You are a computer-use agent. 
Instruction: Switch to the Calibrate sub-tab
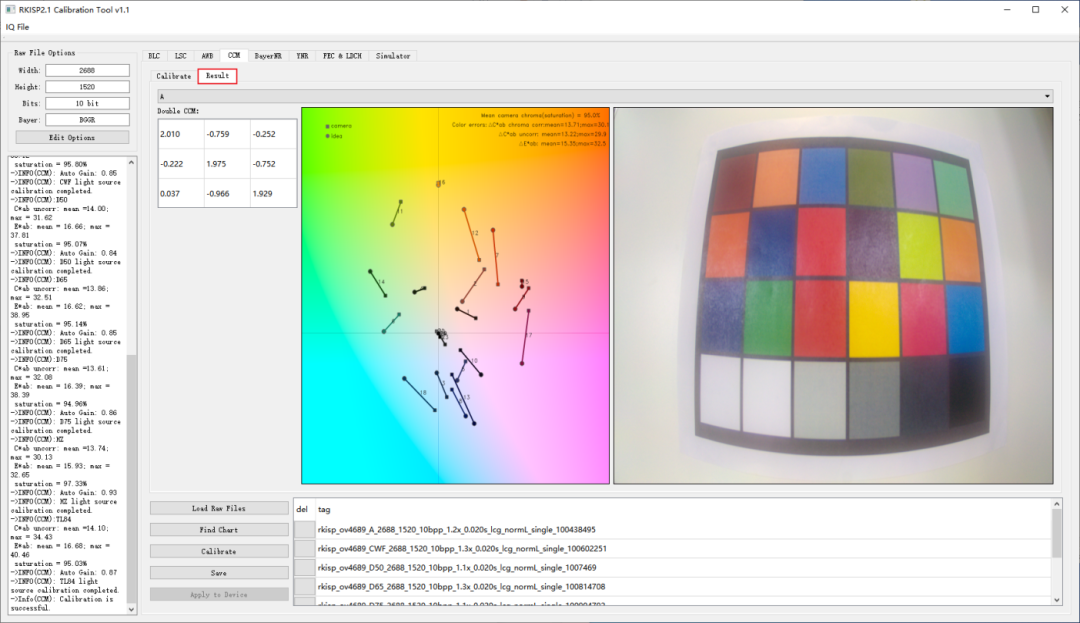pyautogui.click(x=174, y=76)
